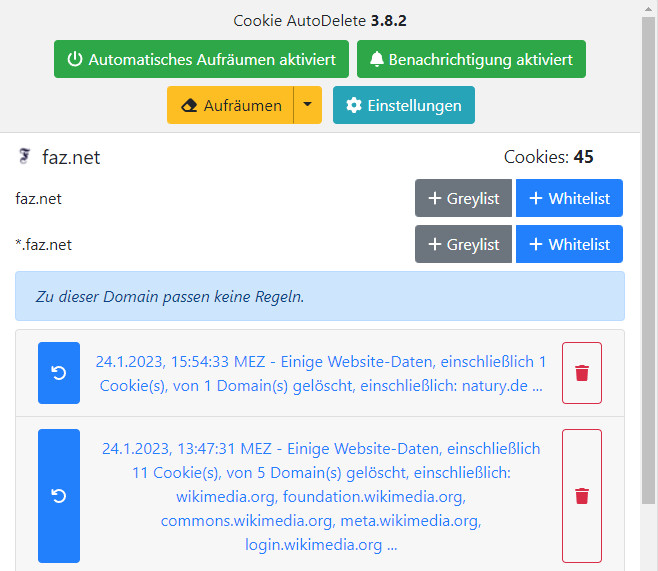The height and width of the screenshot is (571, 658).
Task: Click restore icon for wikimedia.org log entry
Action: [58, 496]
